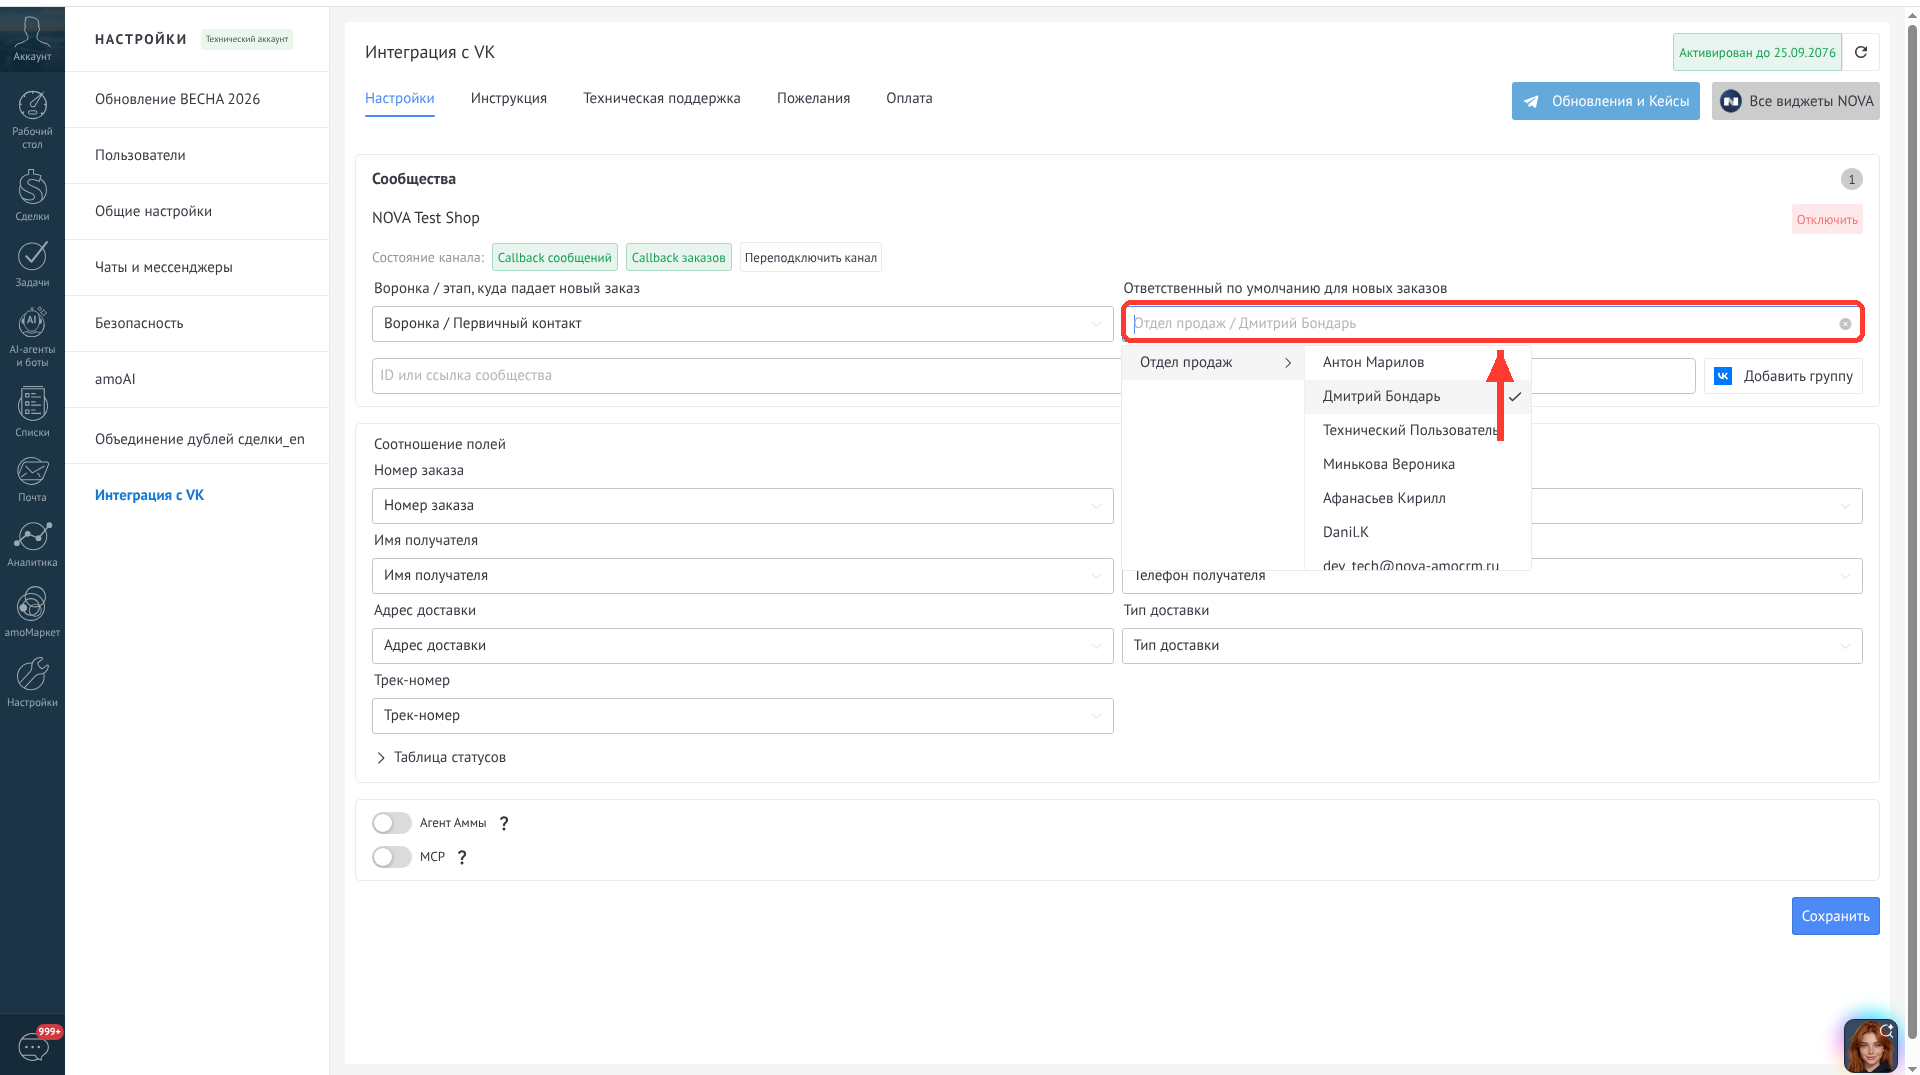Switch to the Пожелания tab

point(814,98)
